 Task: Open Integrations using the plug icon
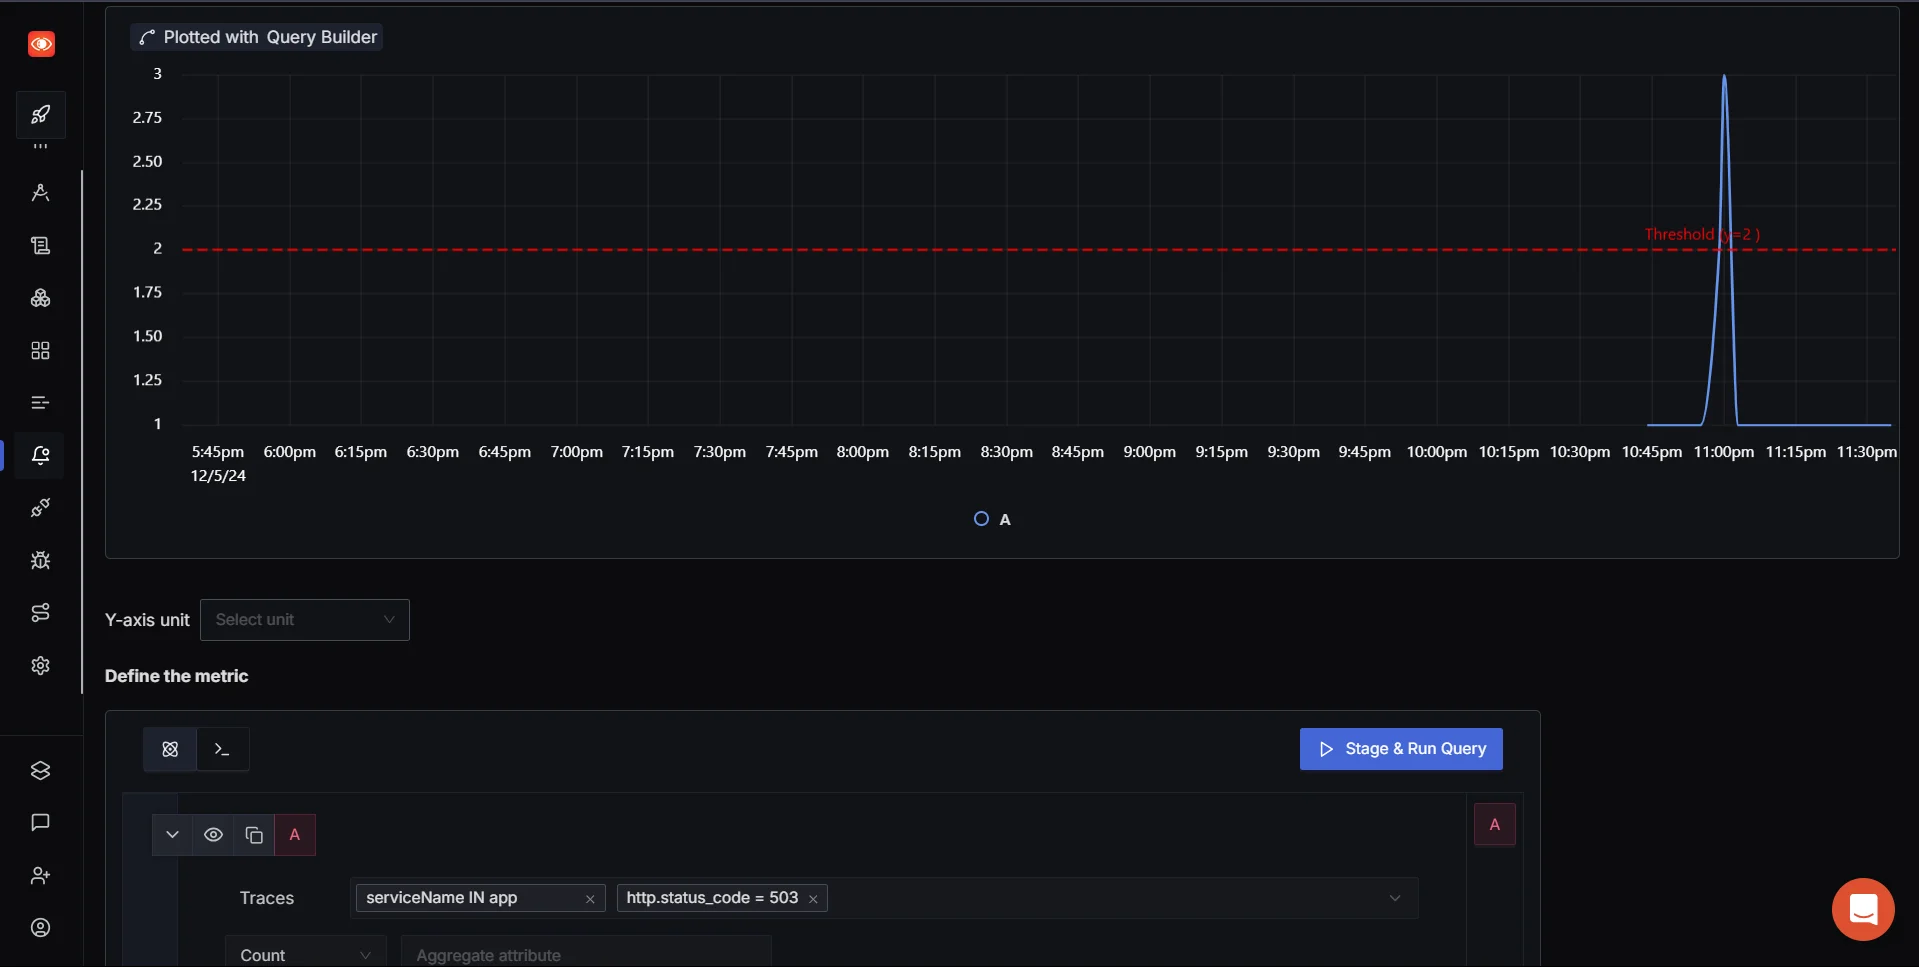(x=40, y=508)
